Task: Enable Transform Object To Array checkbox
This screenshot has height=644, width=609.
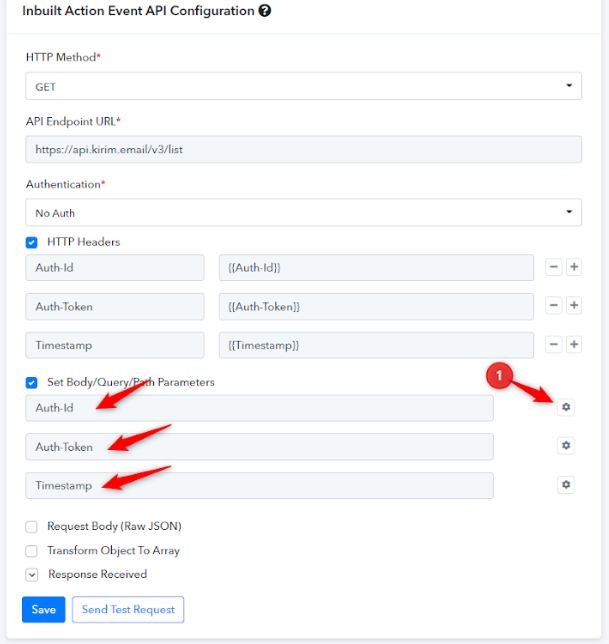Action: pos(32,551)
